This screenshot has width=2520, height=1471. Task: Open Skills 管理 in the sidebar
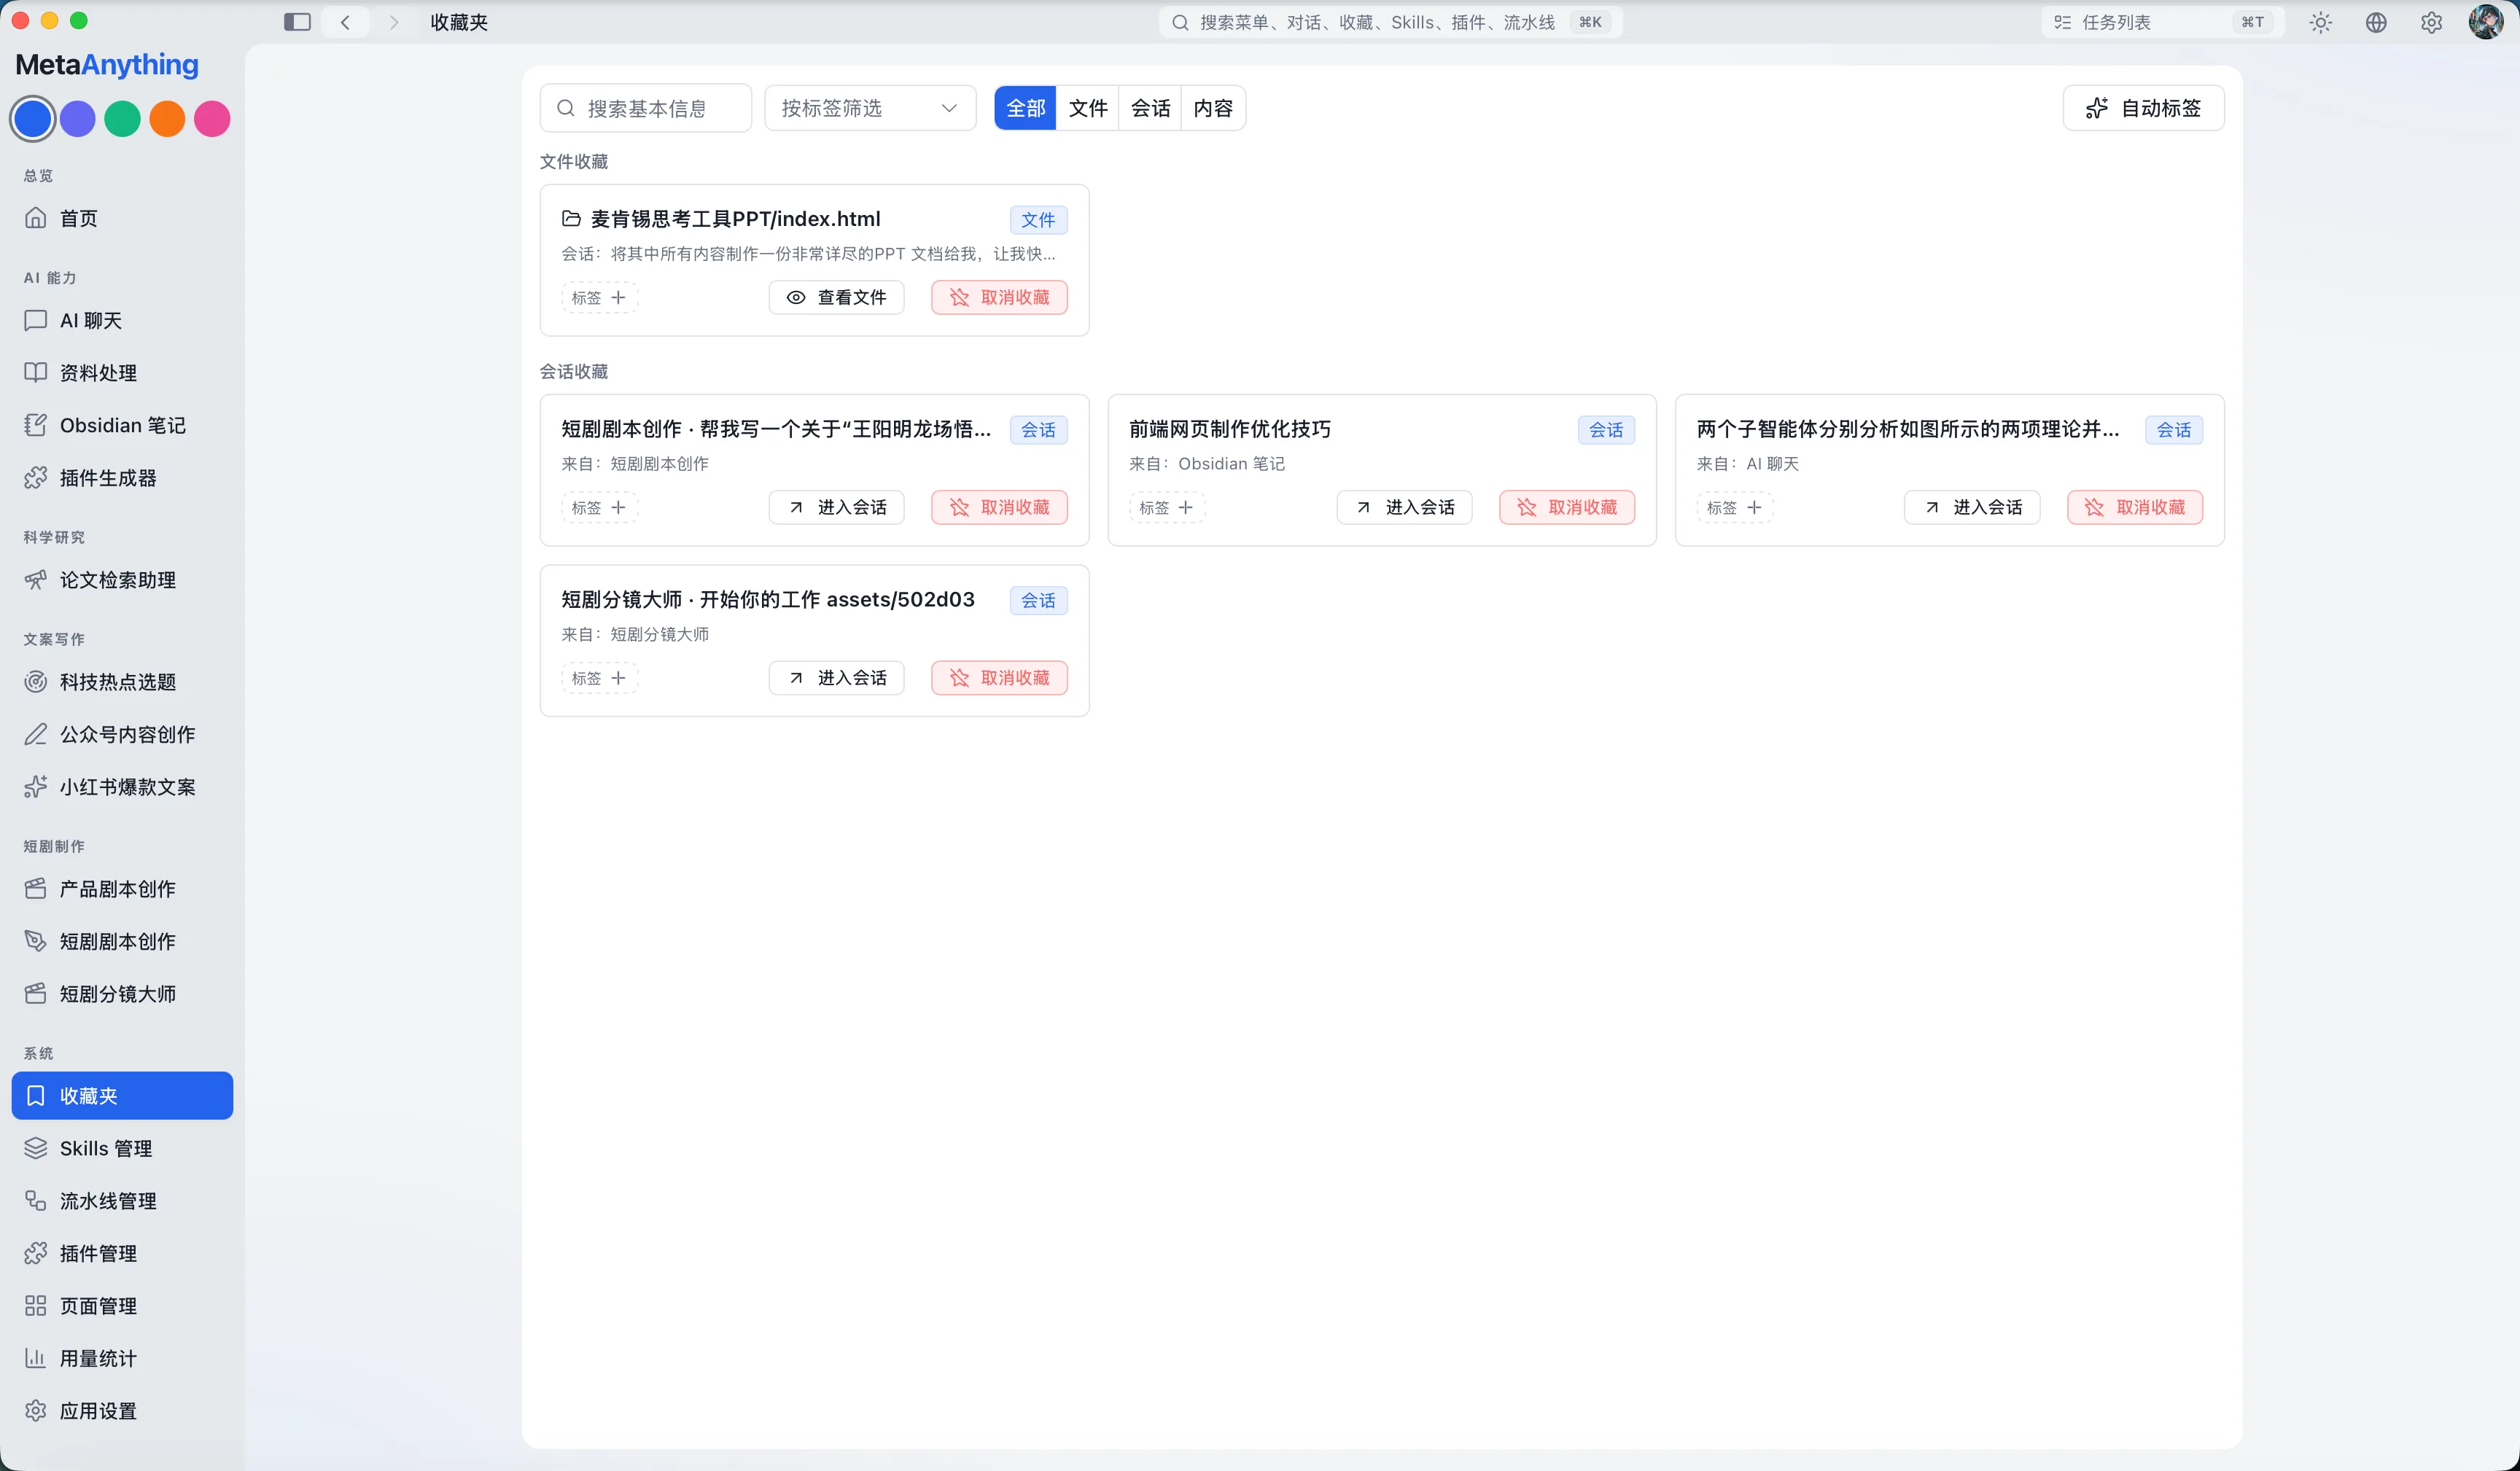122,1148
